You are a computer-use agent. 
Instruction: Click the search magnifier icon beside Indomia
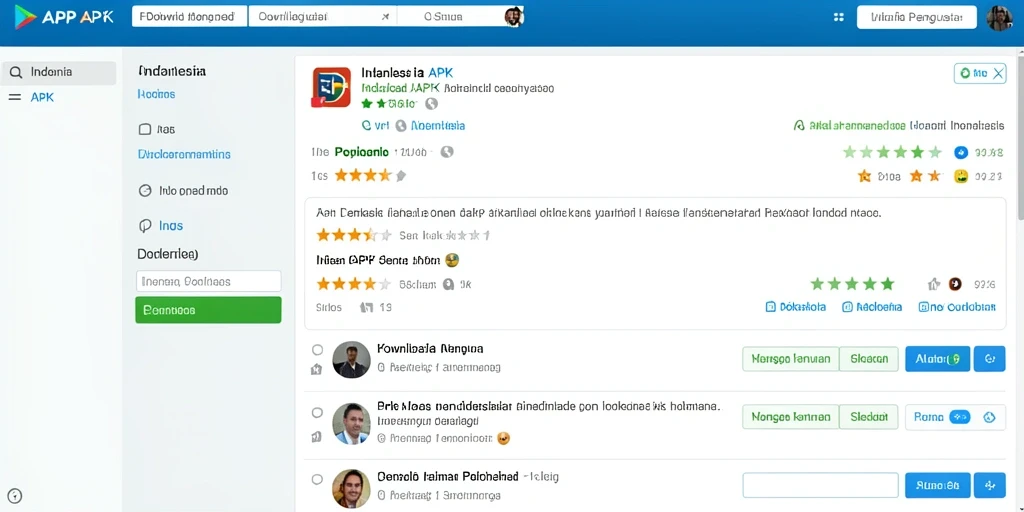click(16, 72)
